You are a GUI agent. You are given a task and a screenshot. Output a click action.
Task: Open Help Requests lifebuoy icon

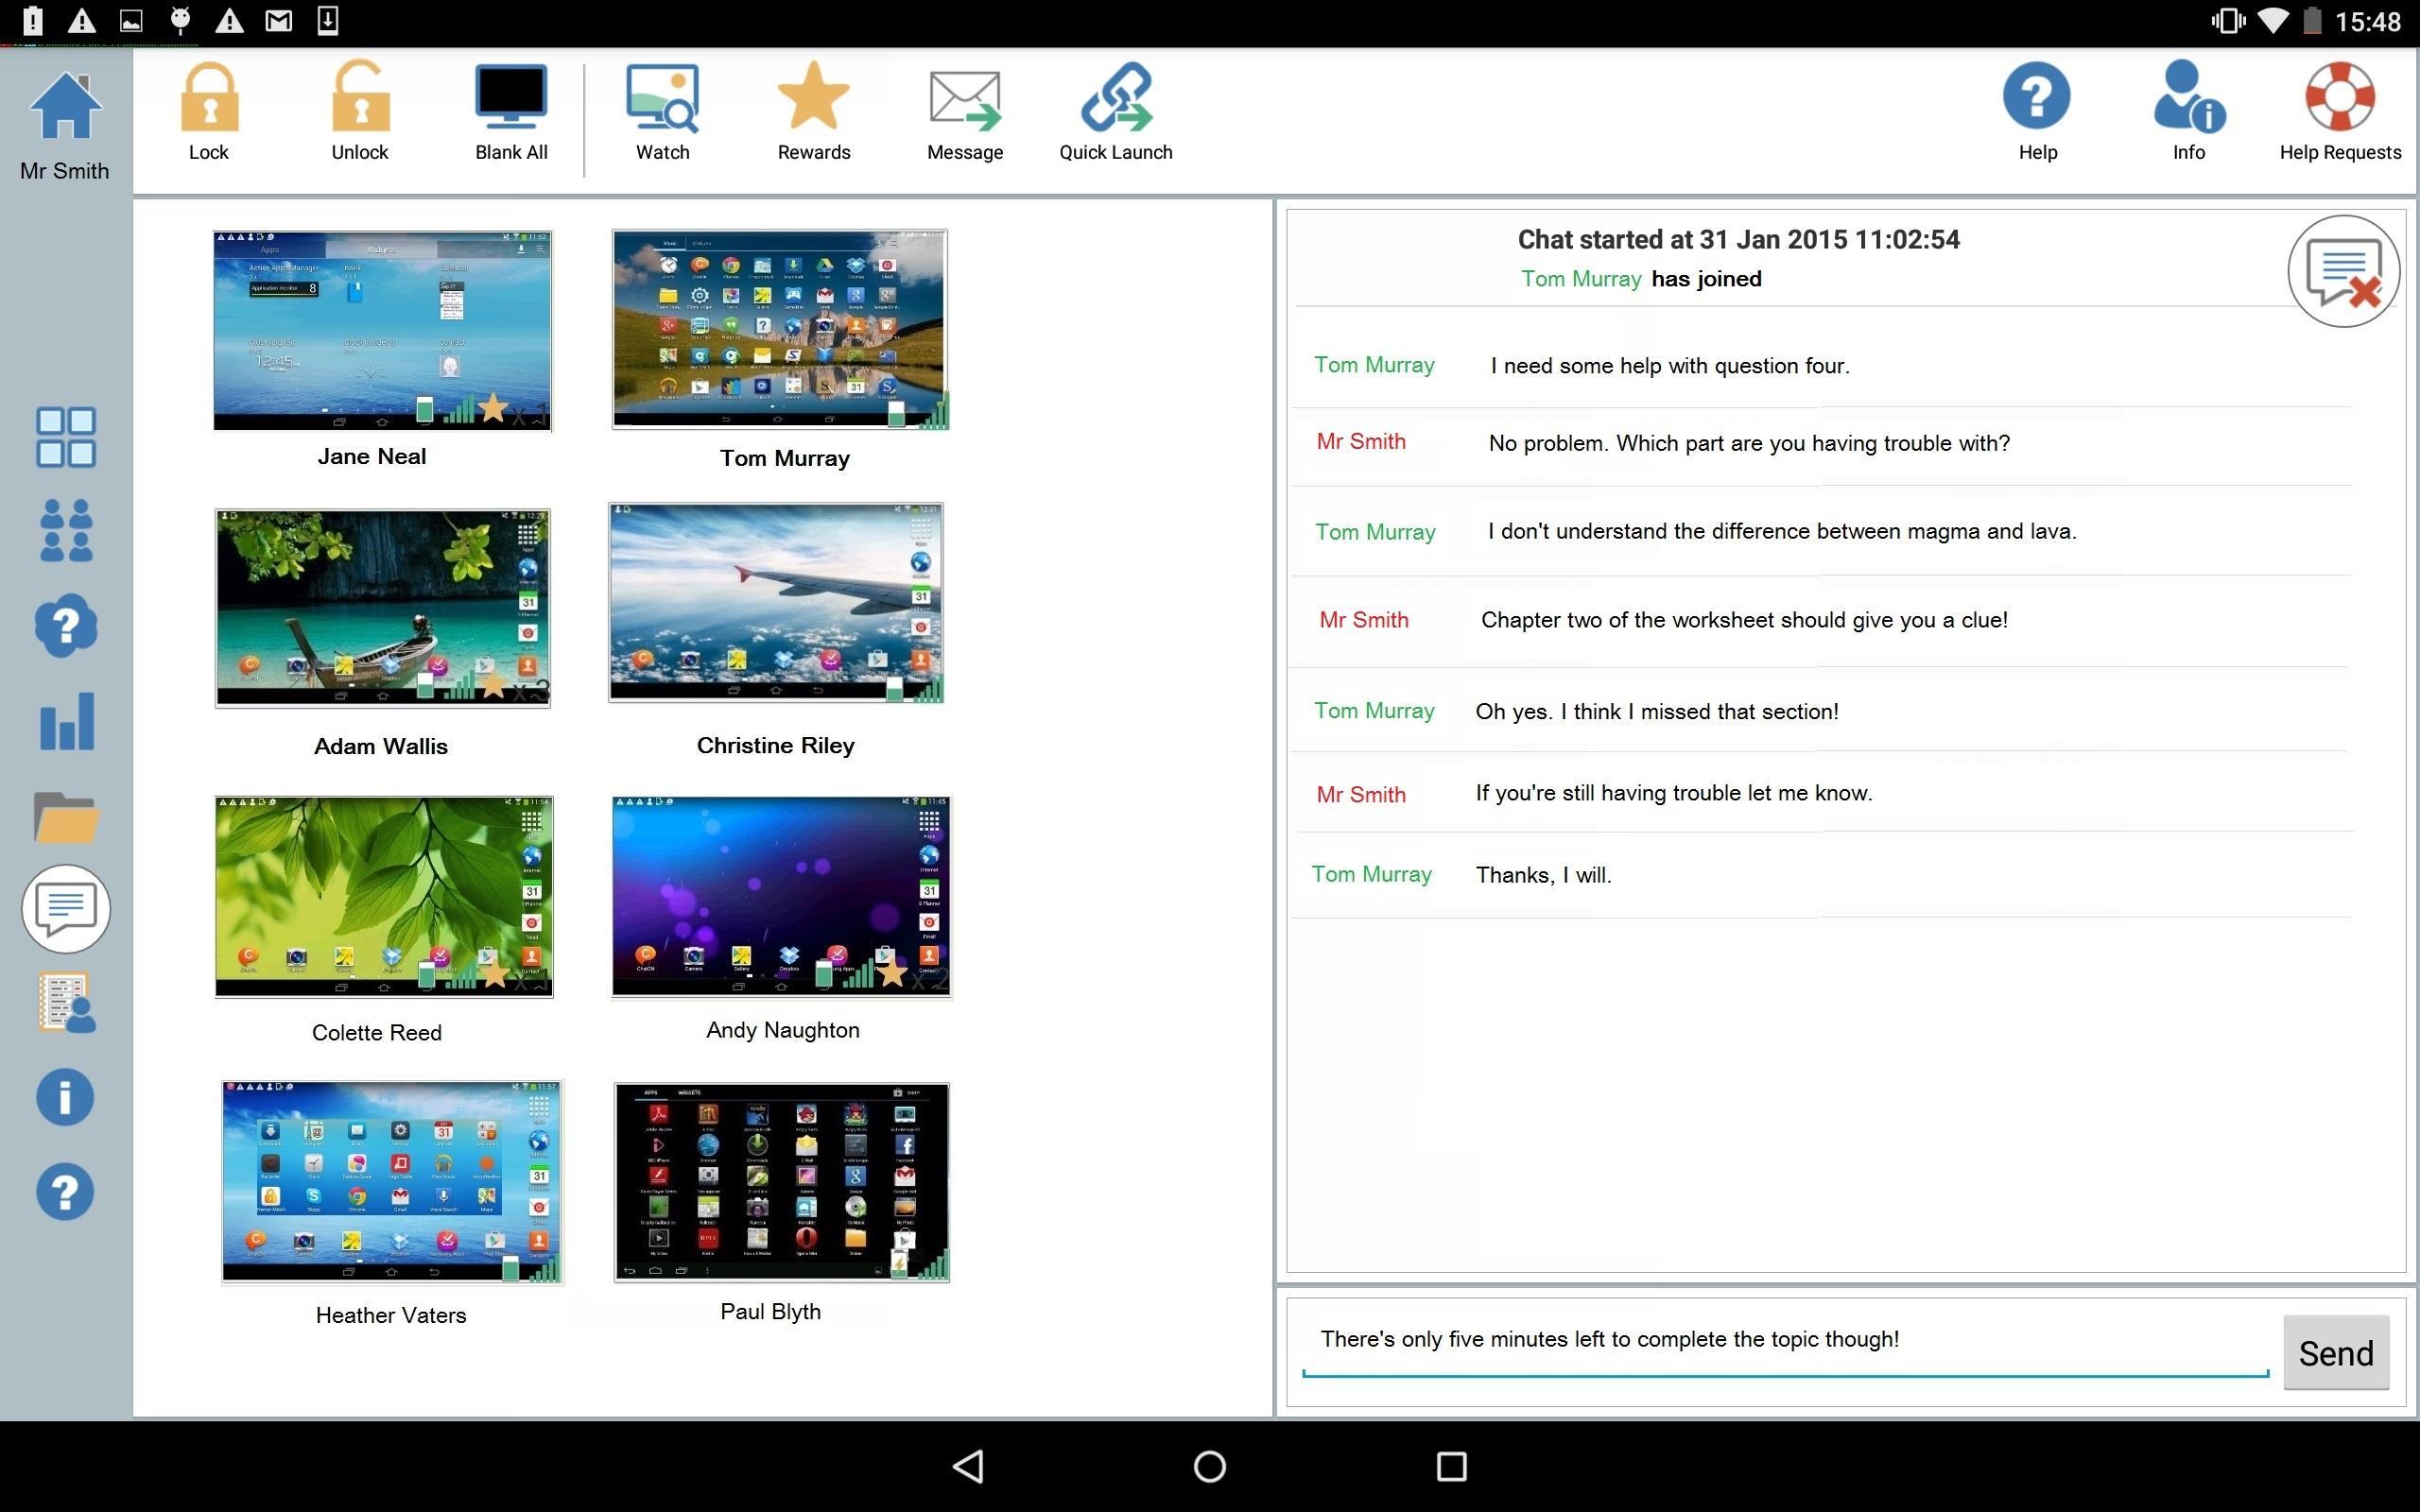click(x=2340, y=96)
